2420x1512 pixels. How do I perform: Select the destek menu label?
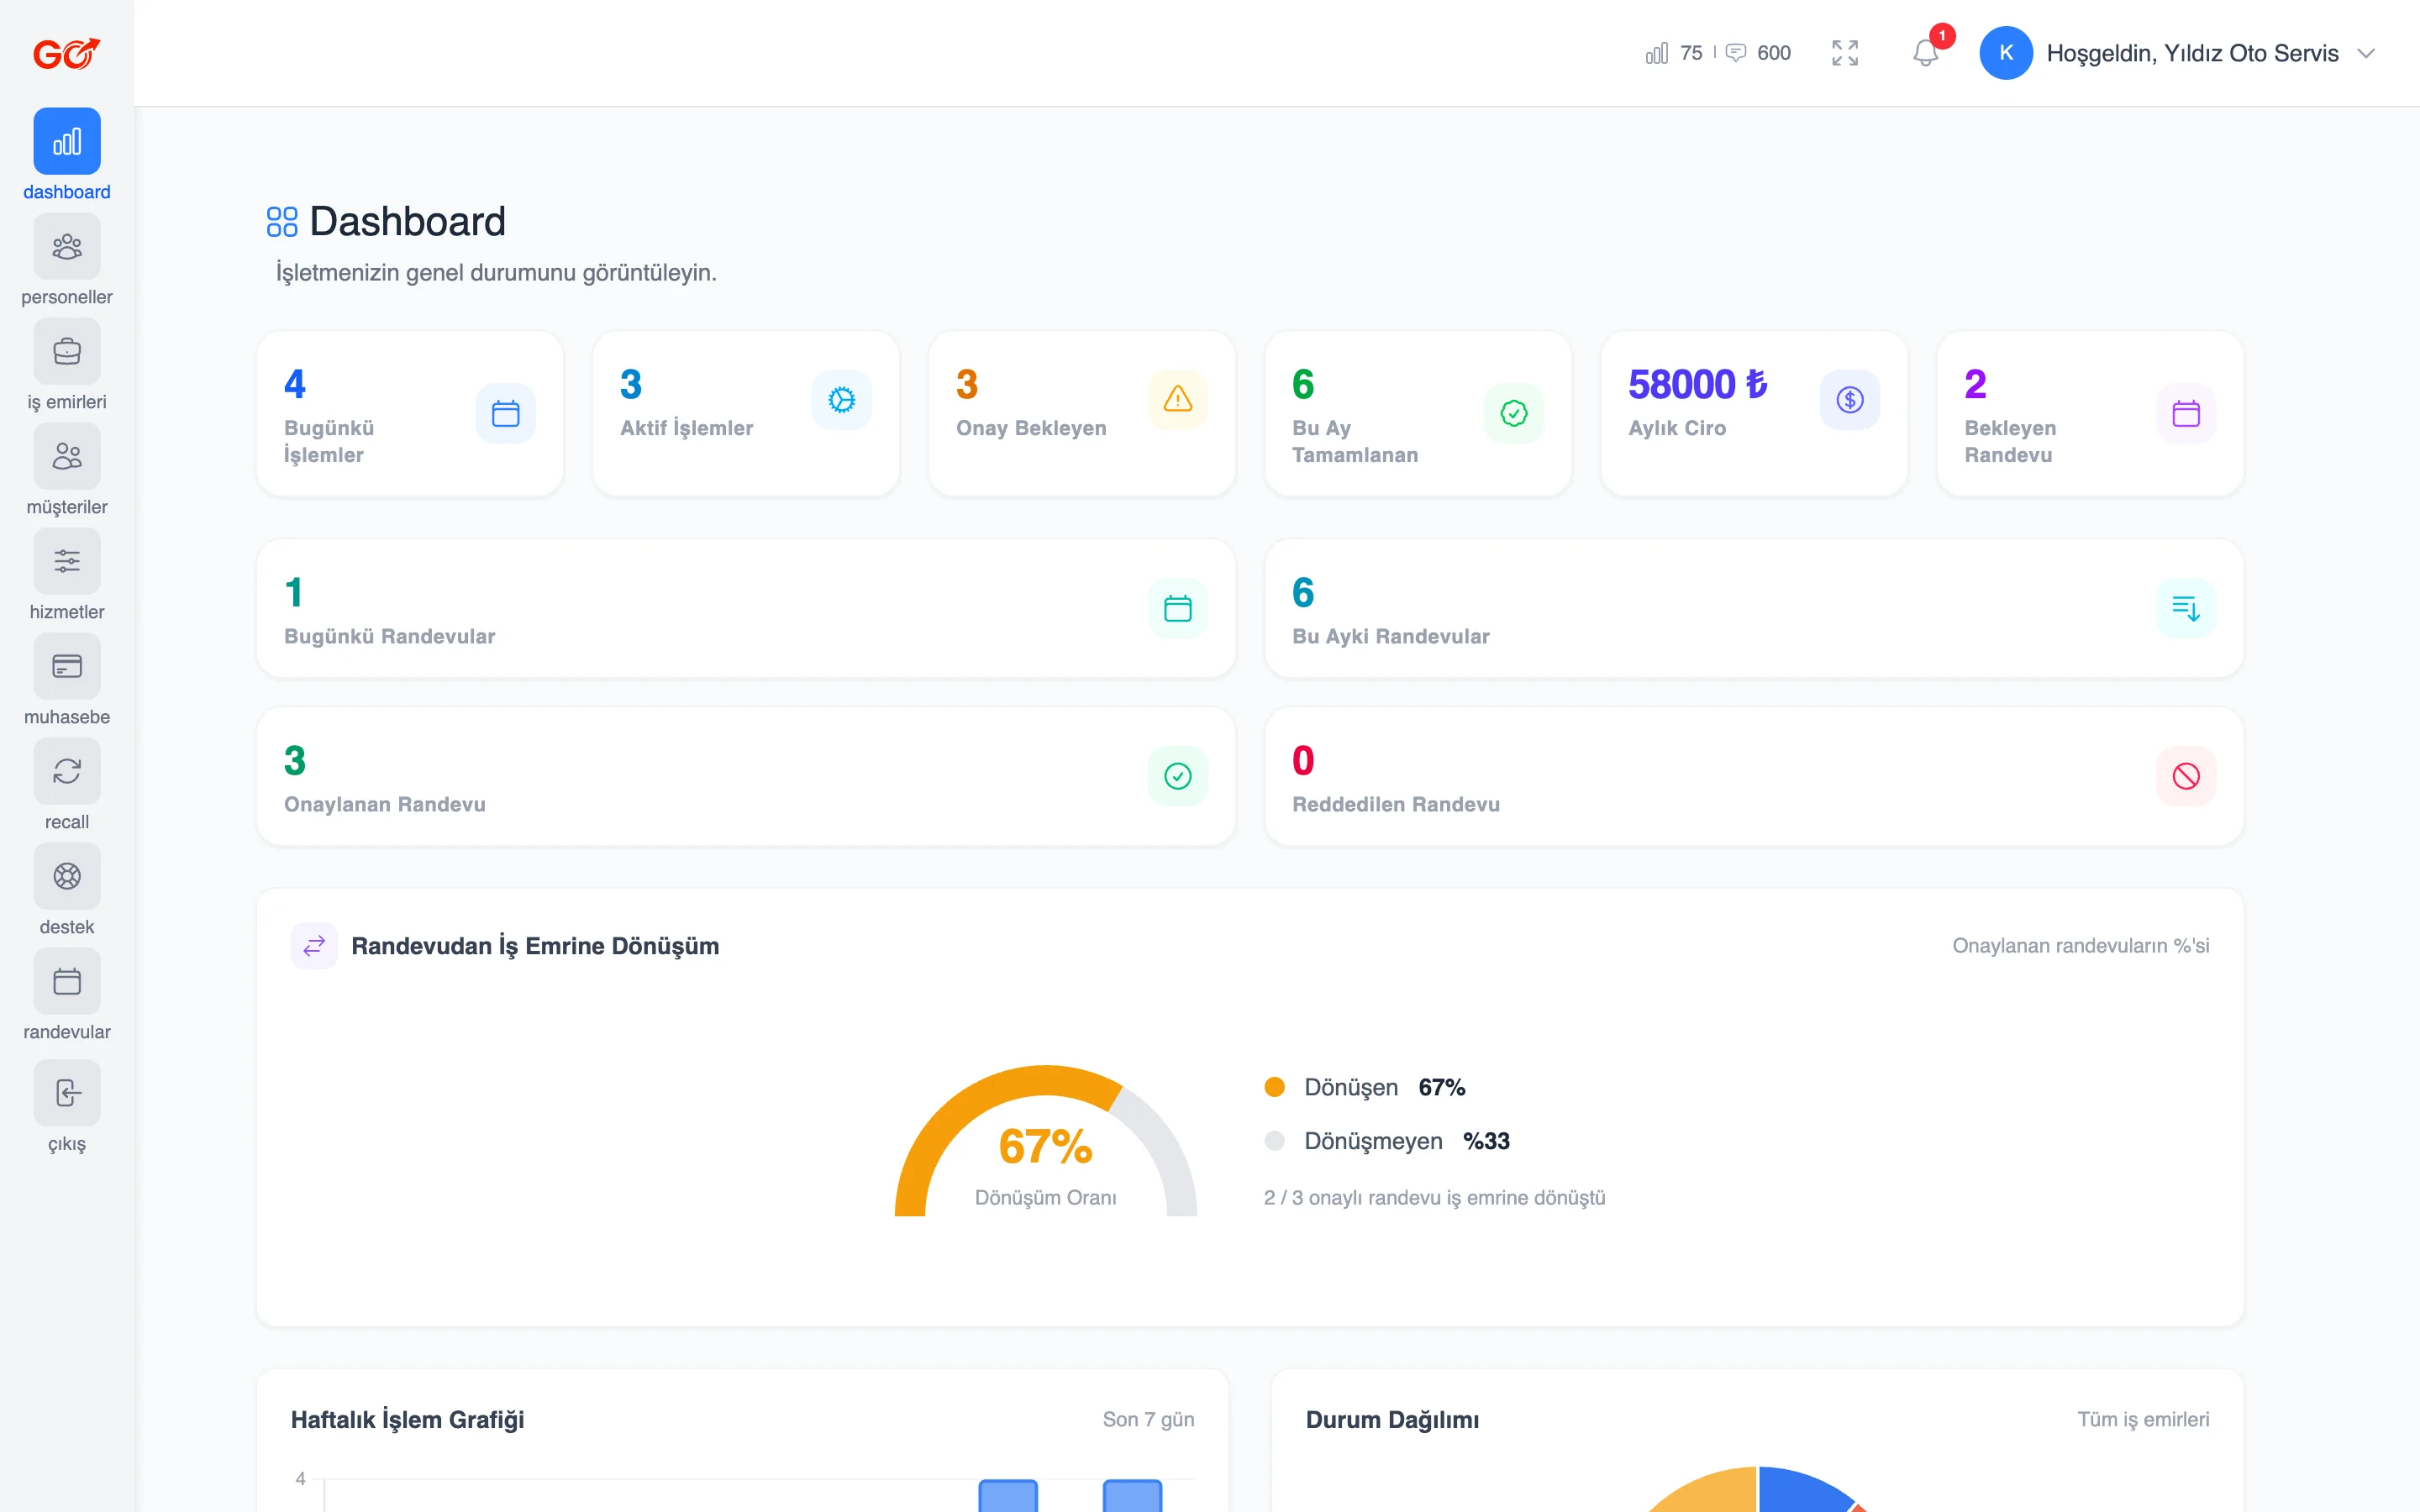click(x=67, y=927)
